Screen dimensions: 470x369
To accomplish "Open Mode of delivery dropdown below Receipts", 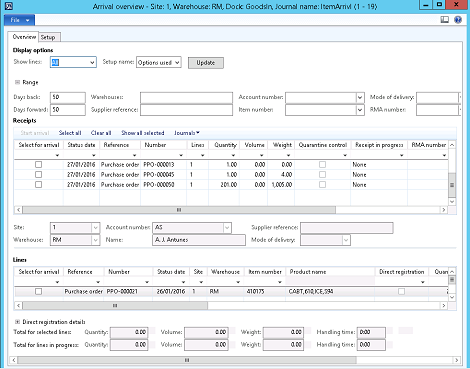I will tap(346, 240).
